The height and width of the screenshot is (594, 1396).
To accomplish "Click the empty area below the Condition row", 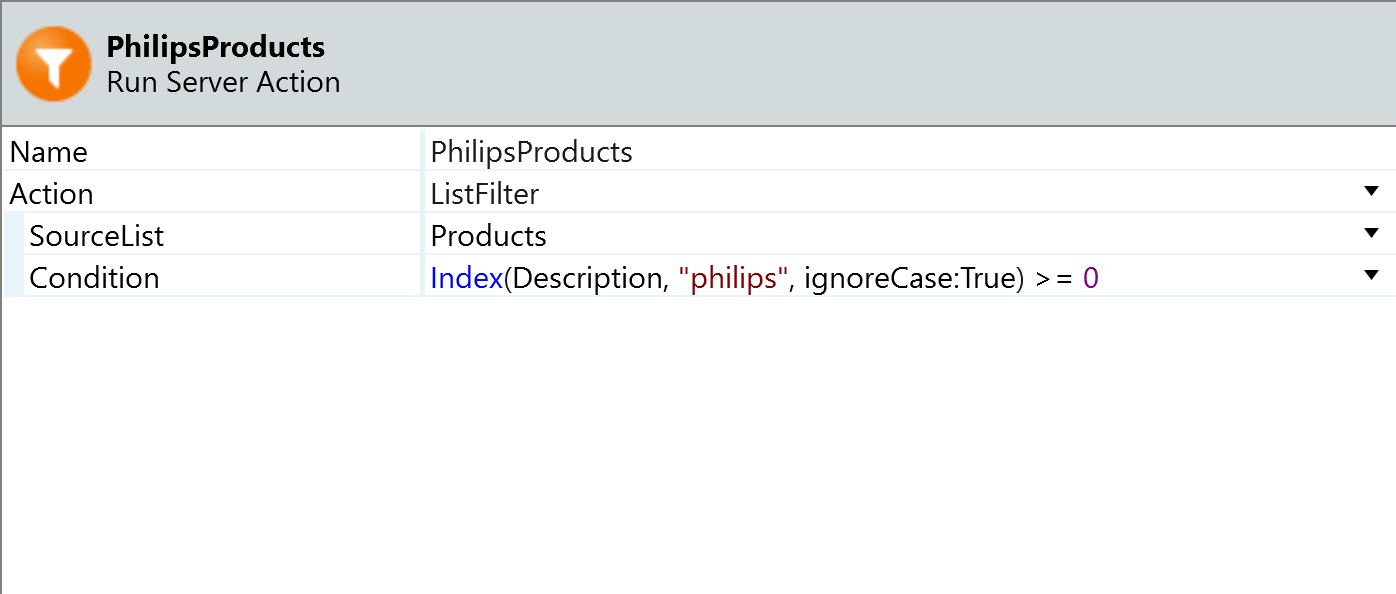I will tap(700, 440).
